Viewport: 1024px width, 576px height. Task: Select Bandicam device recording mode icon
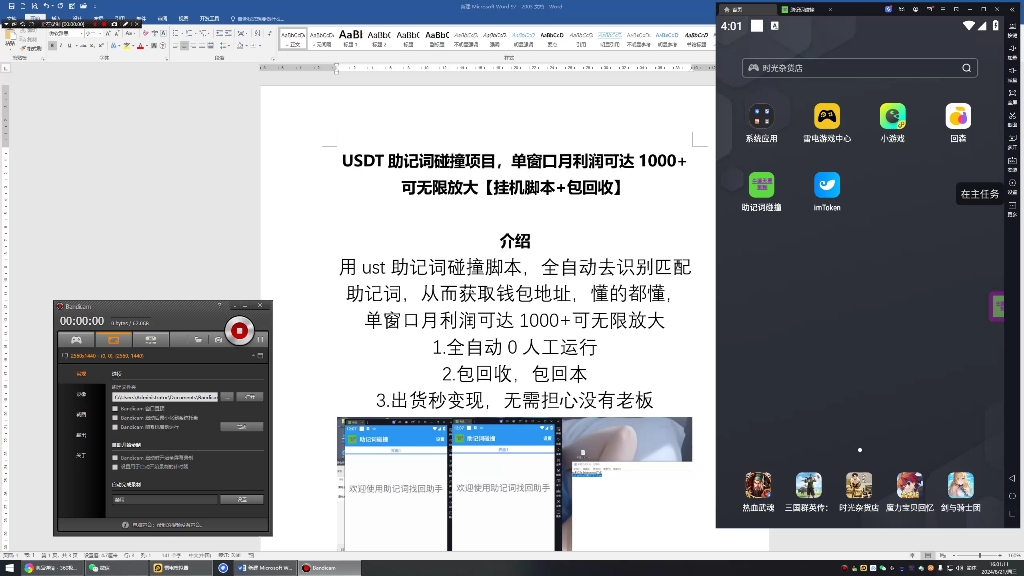(x=151, y=340)
